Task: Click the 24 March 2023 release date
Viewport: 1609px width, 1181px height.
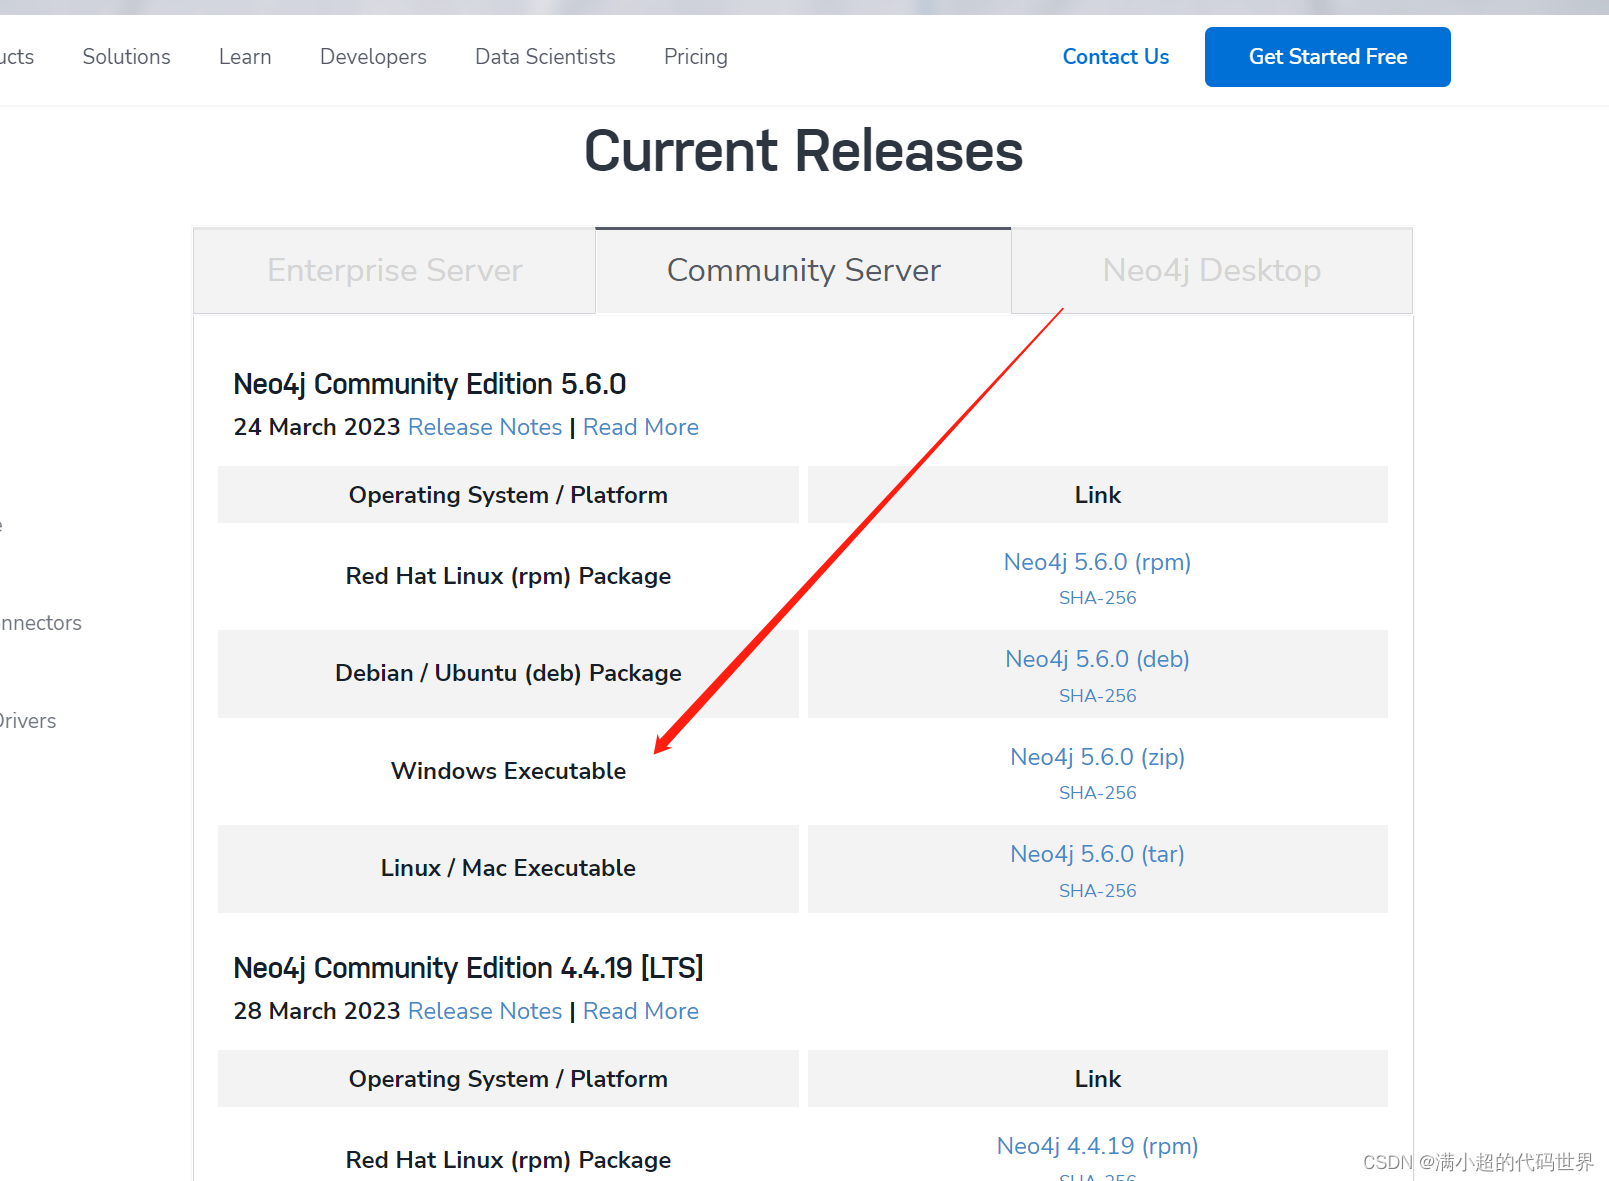Action: (x=317, y=427)
